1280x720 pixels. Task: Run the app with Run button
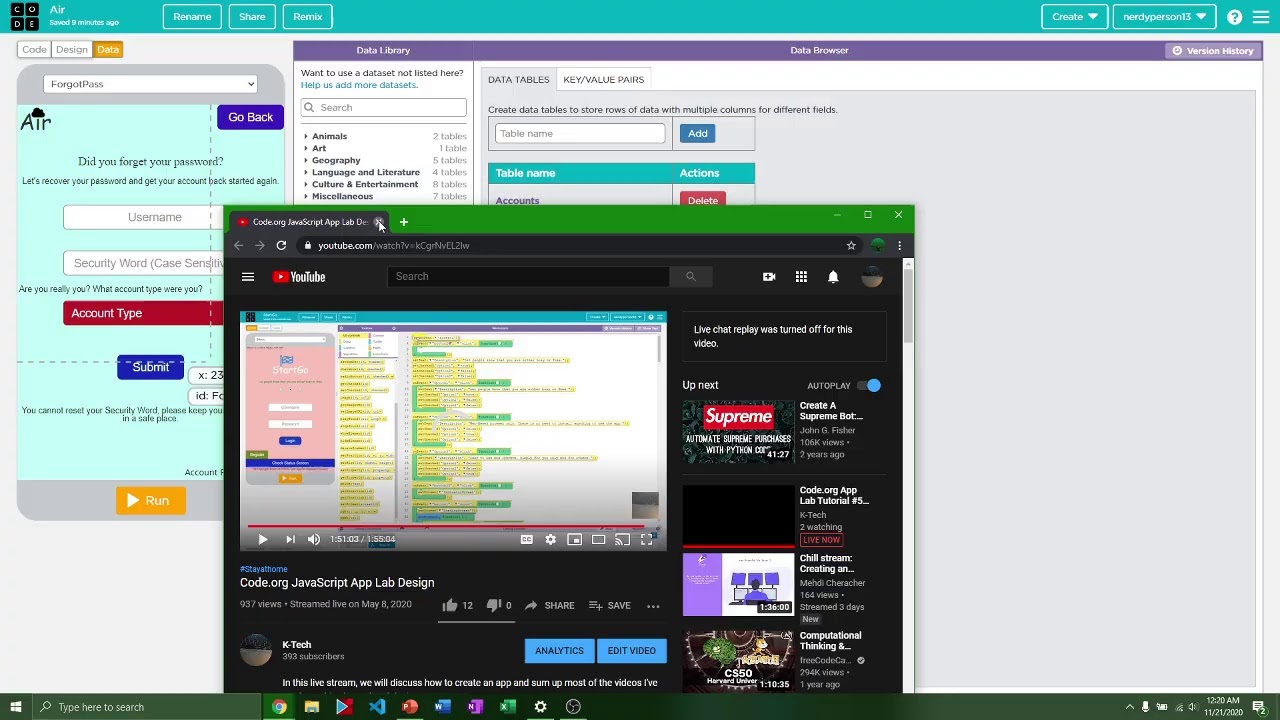pyautogui.click(x=150, y=500)
